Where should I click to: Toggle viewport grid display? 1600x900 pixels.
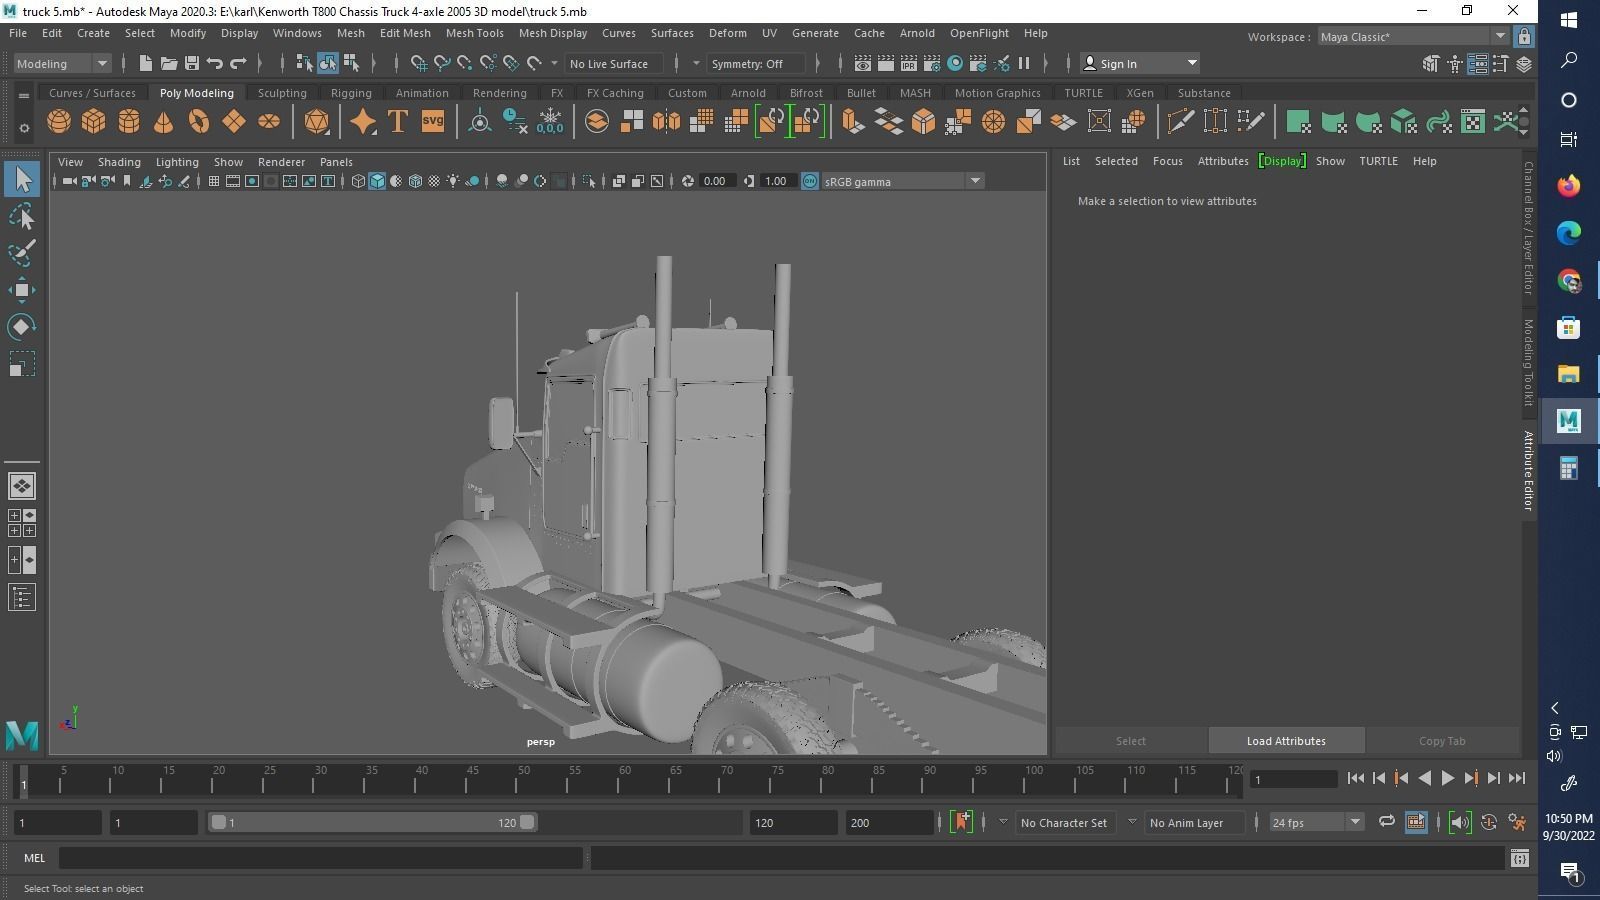tap(214, 181)
